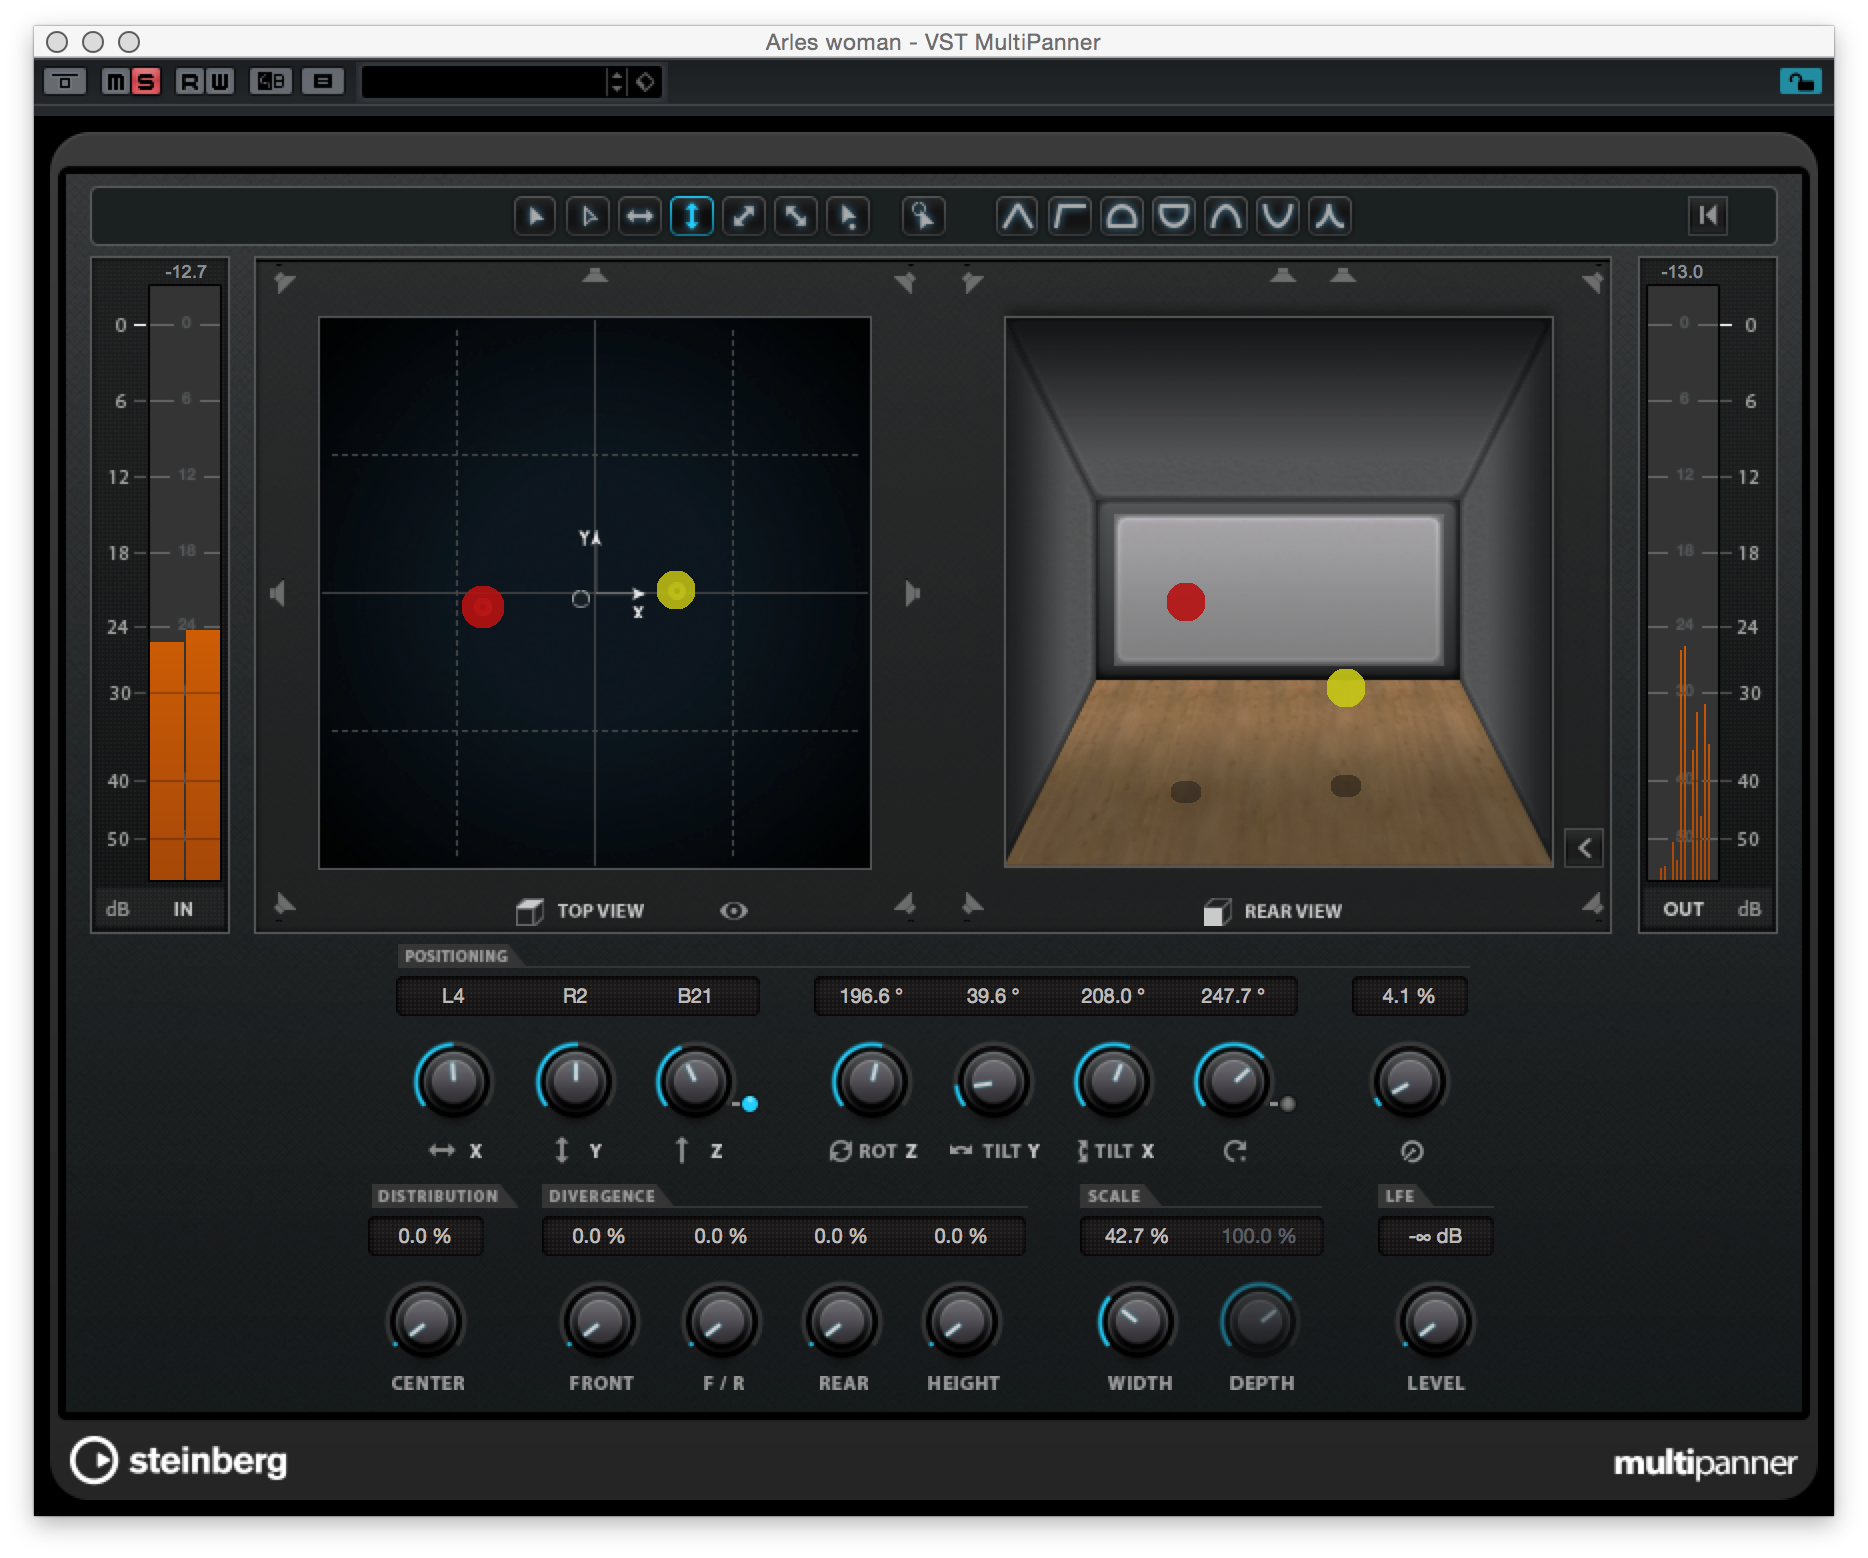Apply the forked Y elevation pattern
Screen dimensions: 1868x1558
click(1330, 216)
